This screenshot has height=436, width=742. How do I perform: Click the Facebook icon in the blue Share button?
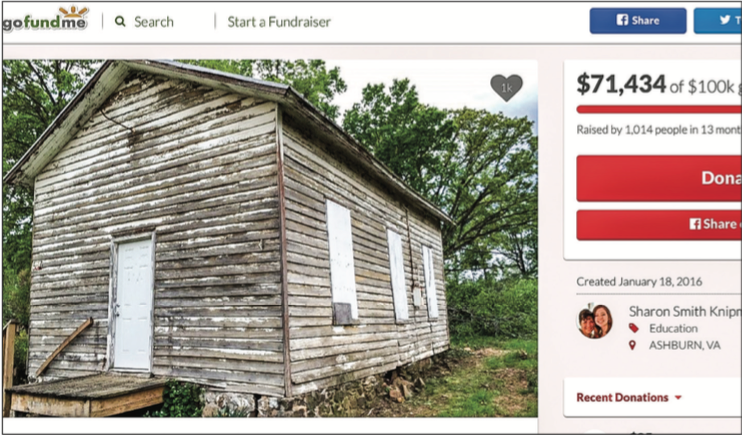pyautogui.click(x=622, y=20)
